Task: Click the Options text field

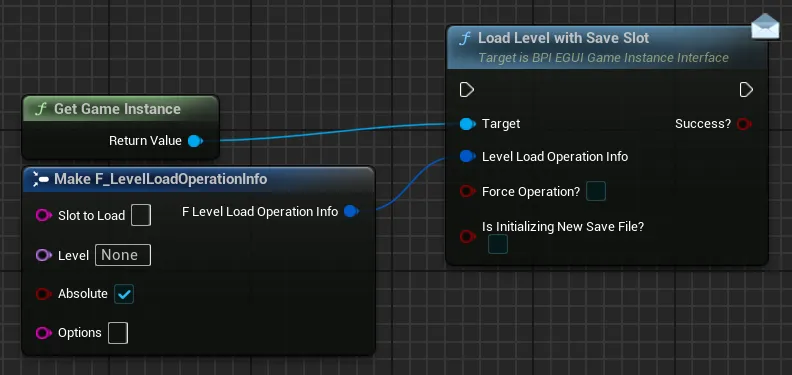Action: (118, 333)
